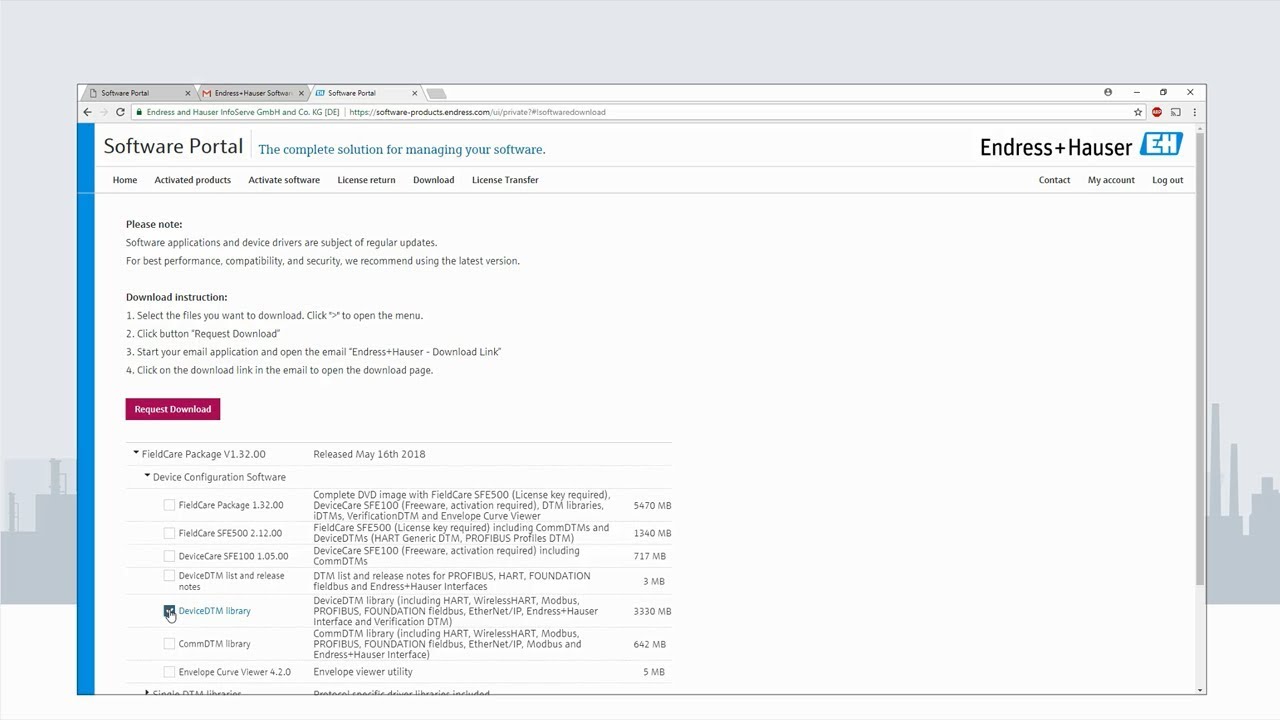
Task: Tick the CommDTM library checkbox
Action: coord(169,644)
